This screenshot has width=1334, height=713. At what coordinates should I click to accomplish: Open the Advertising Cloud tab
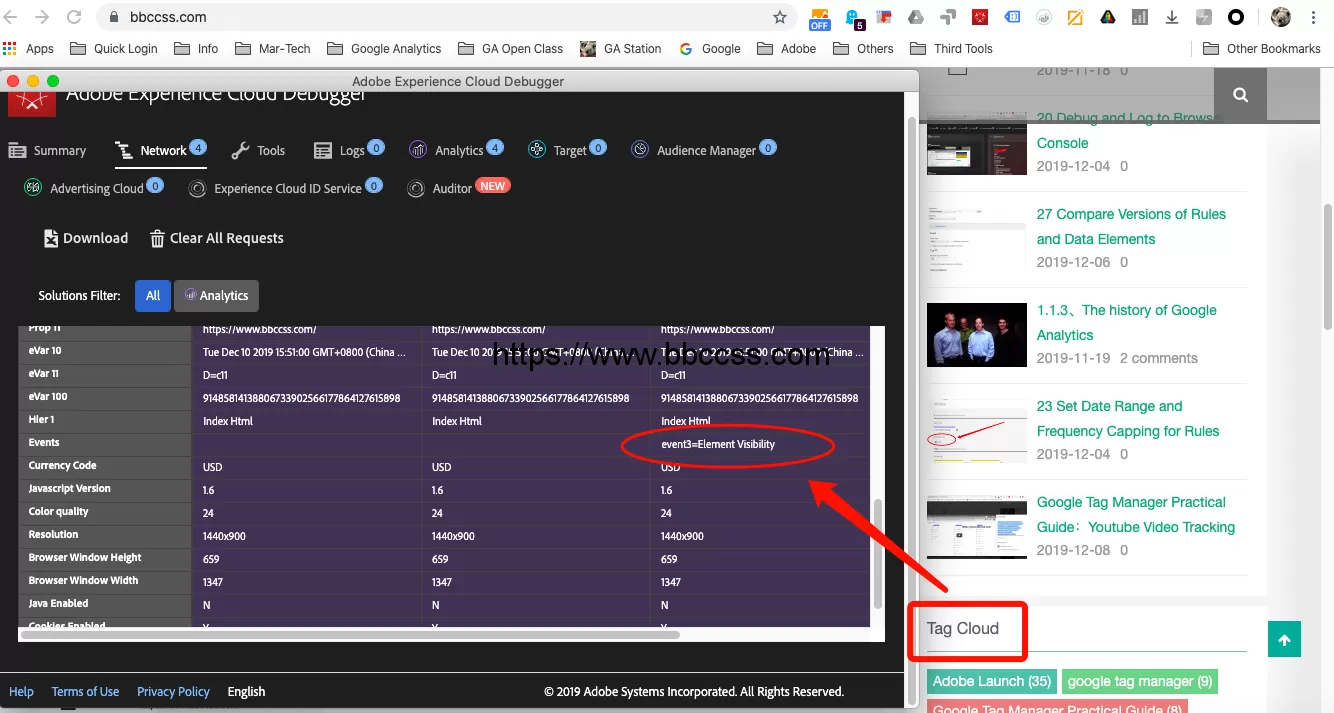(x=94, y=188)
